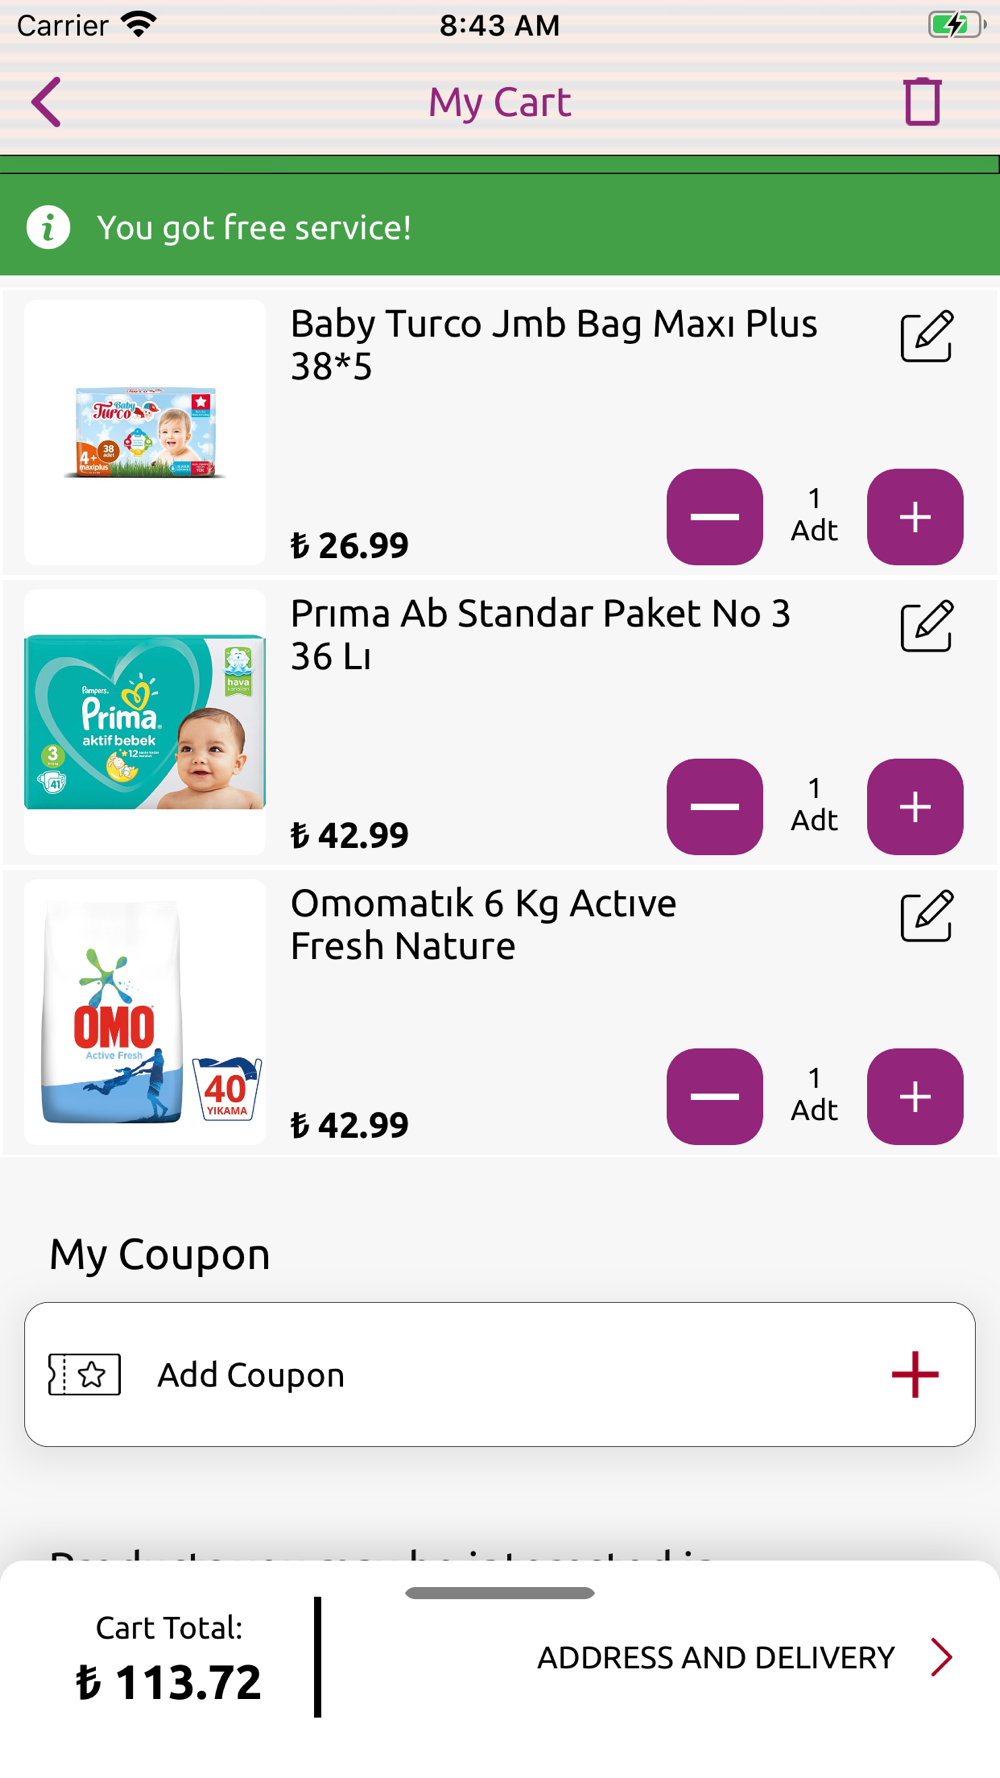
Task: Open OMO detergent product image
Action: pos(145,1012)
